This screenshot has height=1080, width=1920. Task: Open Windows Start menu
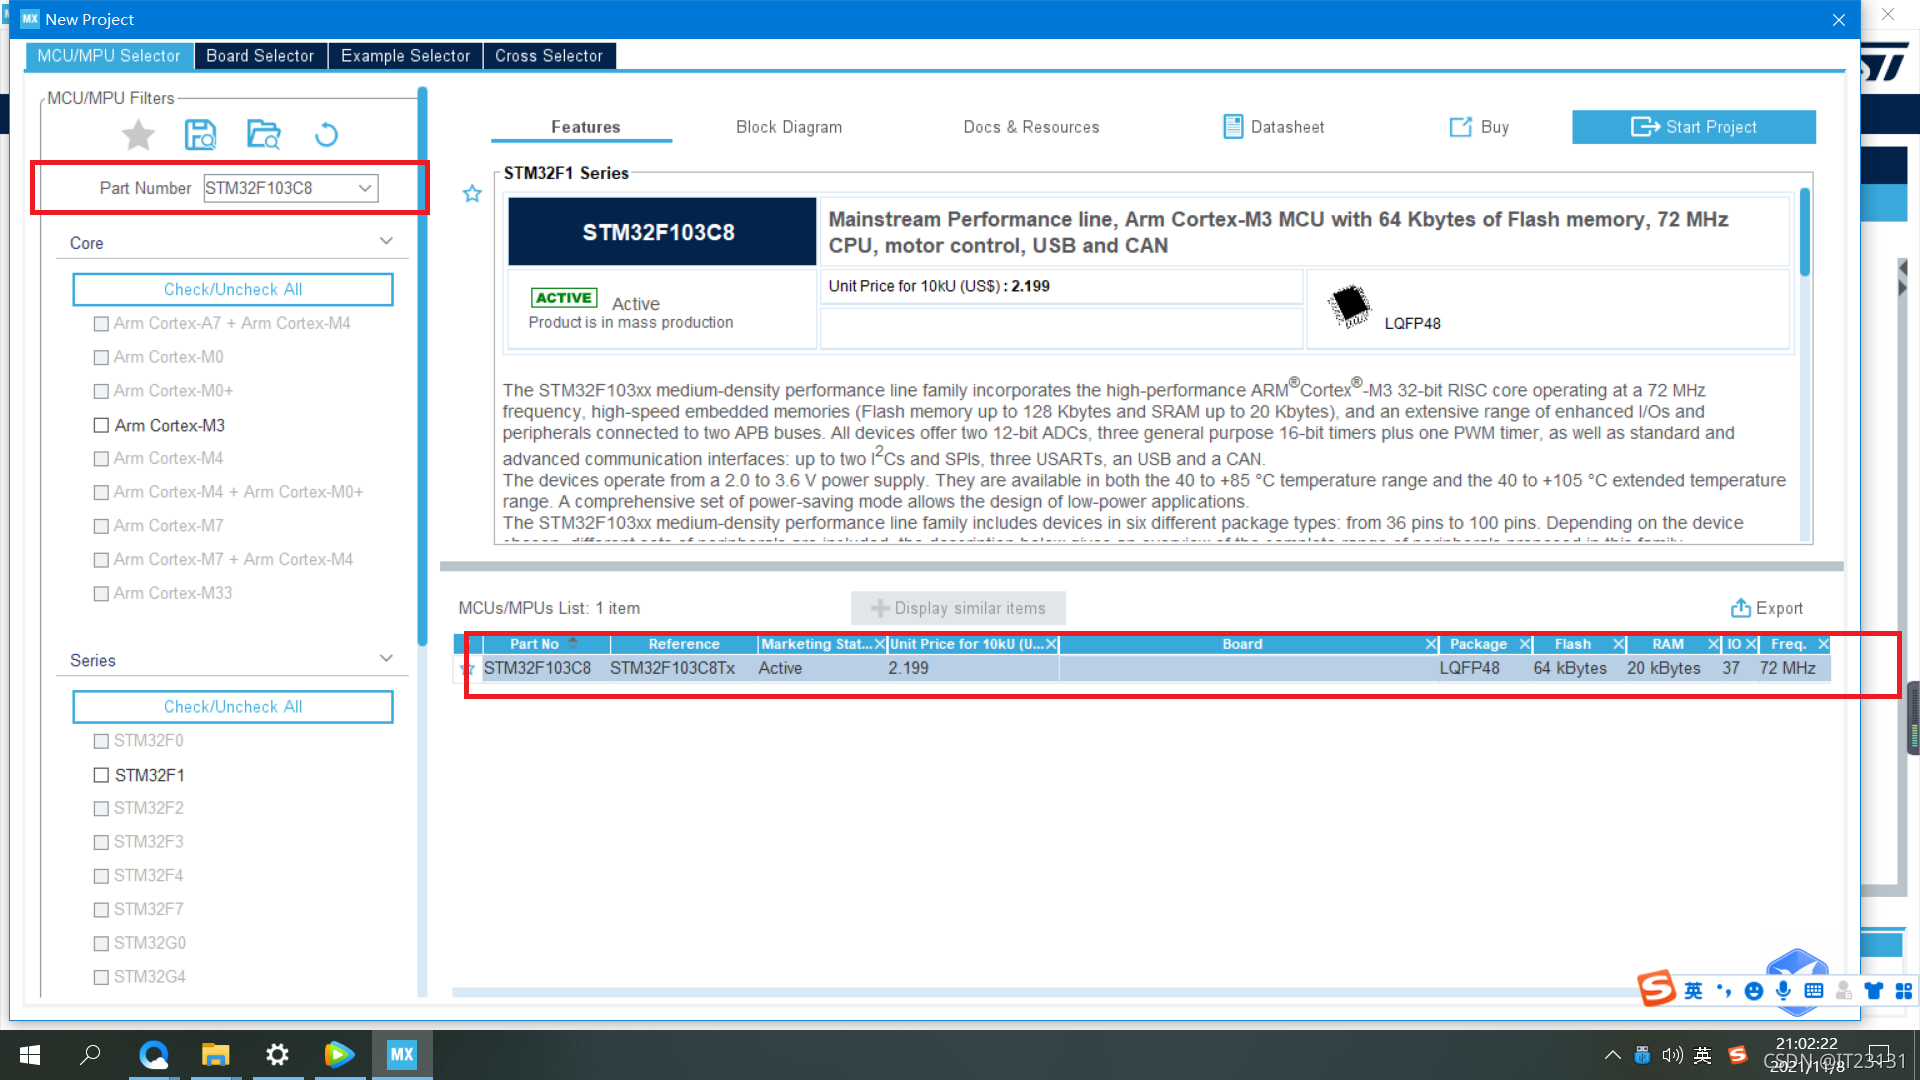[30, 1054]
